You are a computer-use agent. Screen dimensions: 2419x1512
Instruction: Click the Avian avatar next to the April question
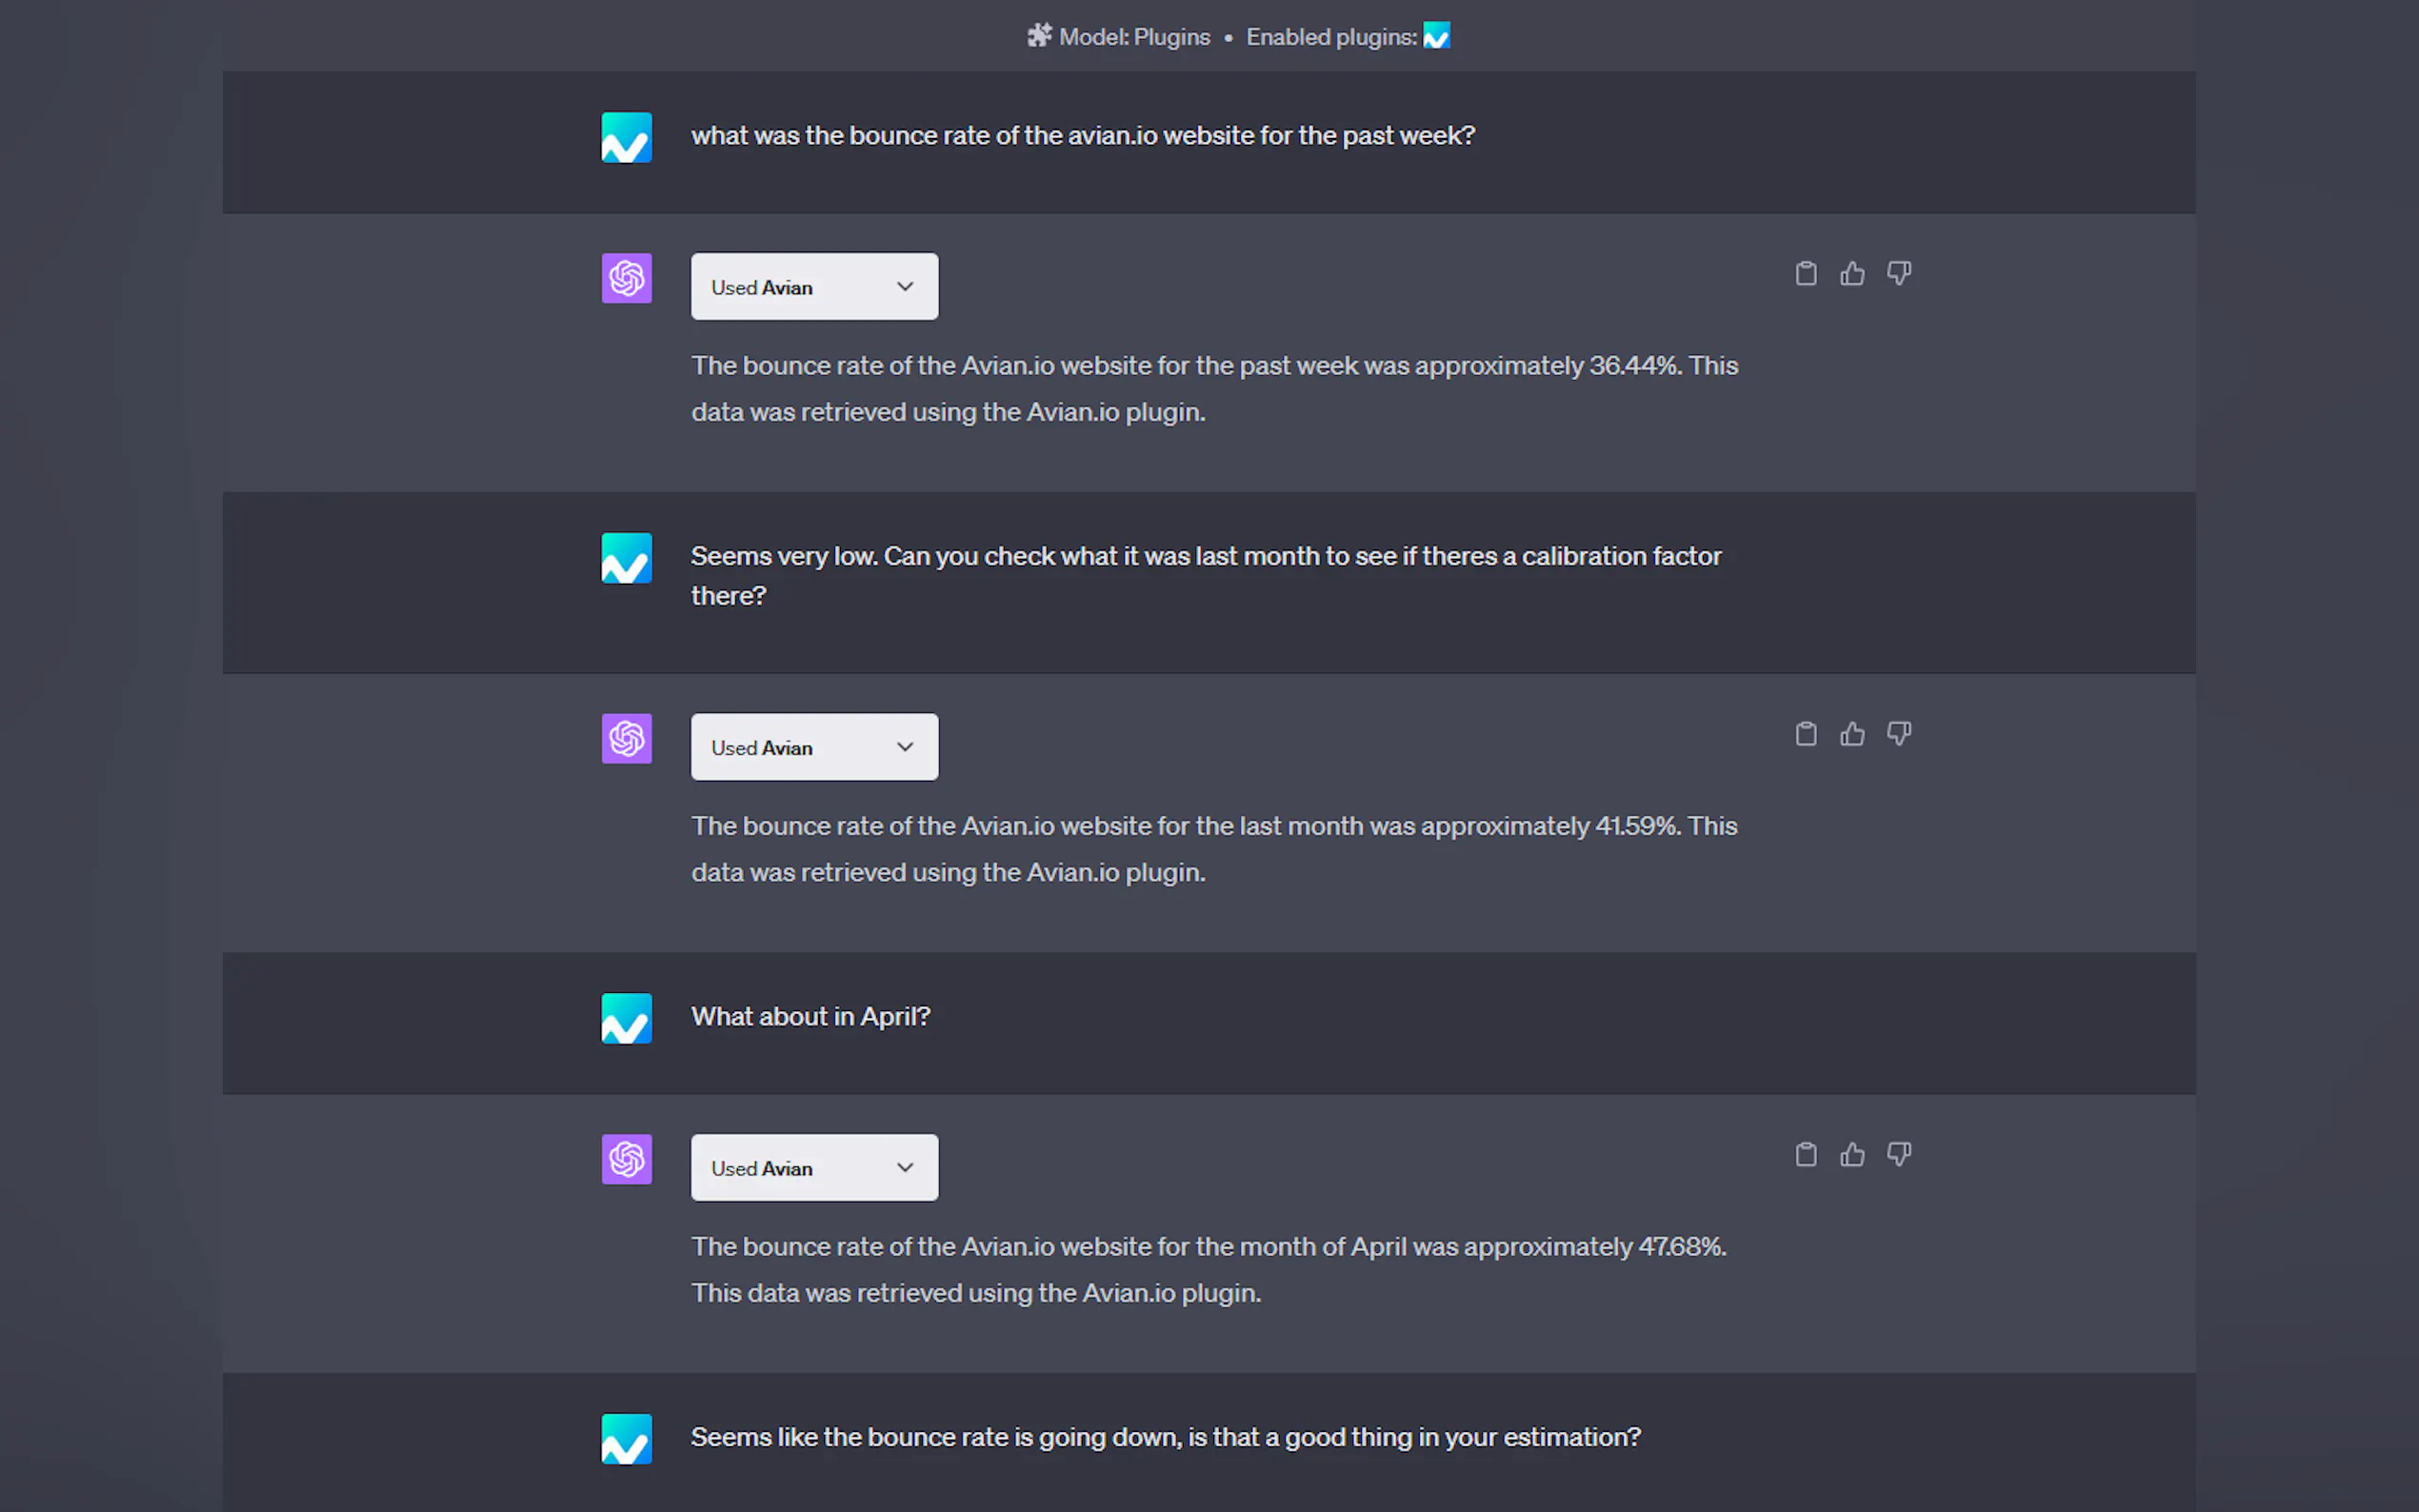(626, 1018)
